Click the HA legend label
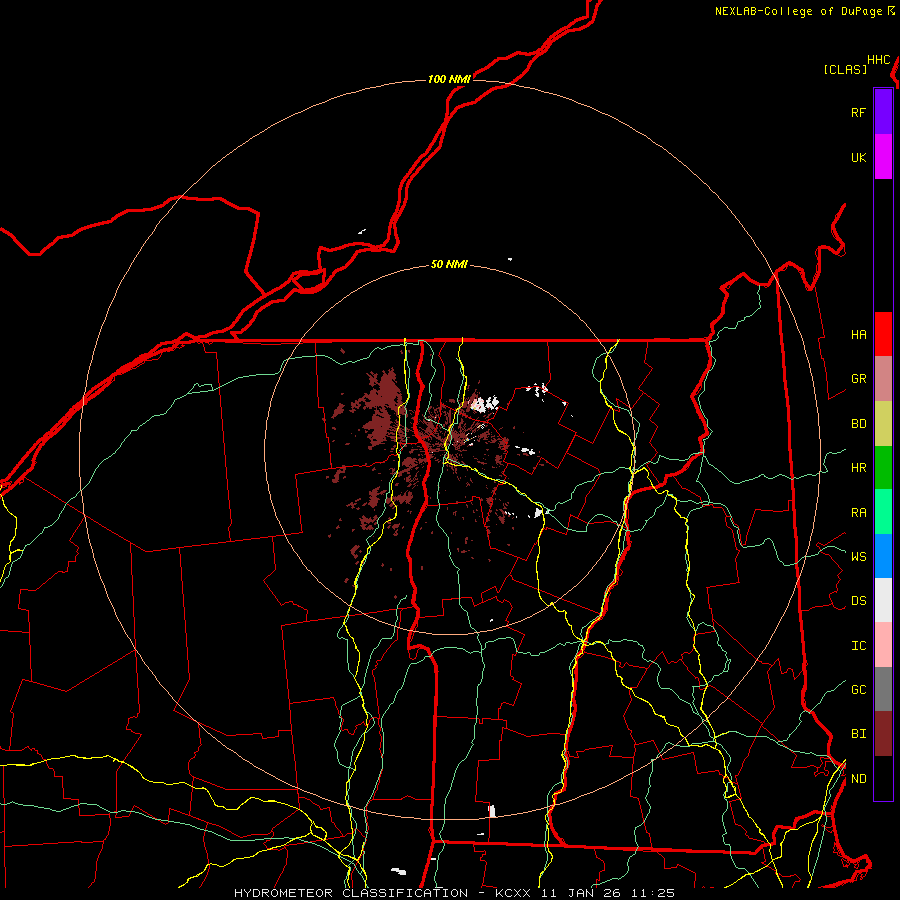This screenshot has width=900, height=900. click(x=858, y=335)
